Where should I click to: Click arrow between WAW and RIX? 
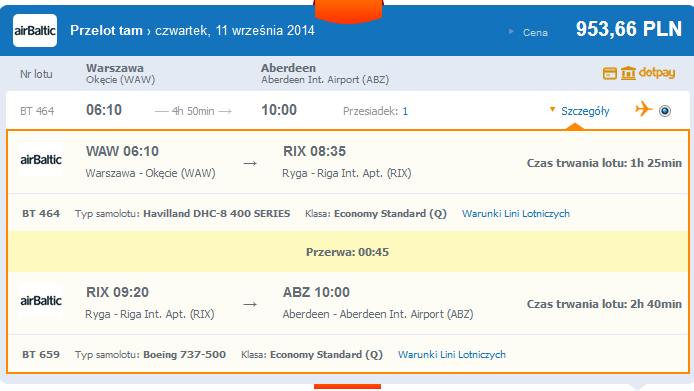point(250,163)
